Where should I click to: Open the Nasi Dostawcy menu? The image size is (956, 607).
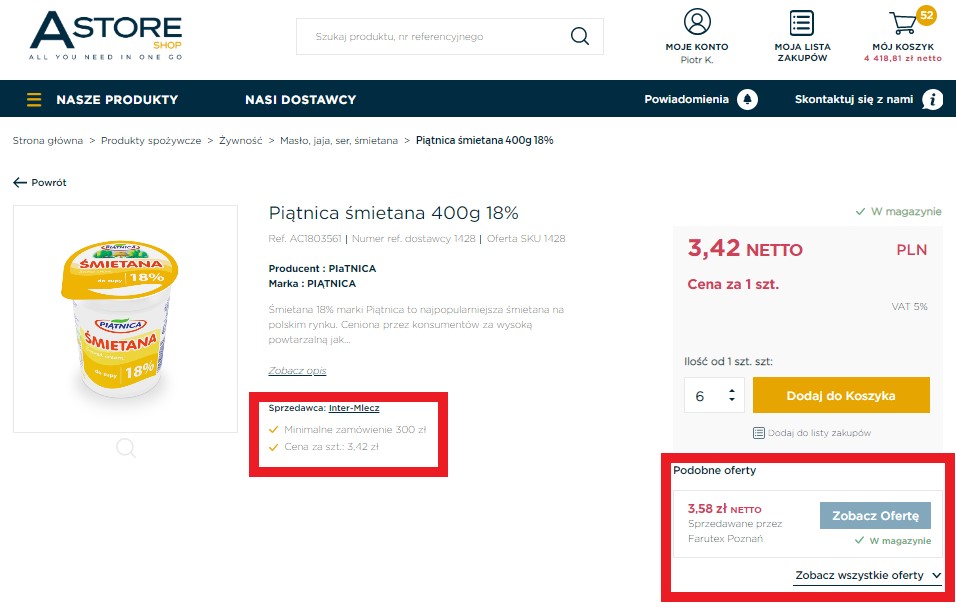301,99
